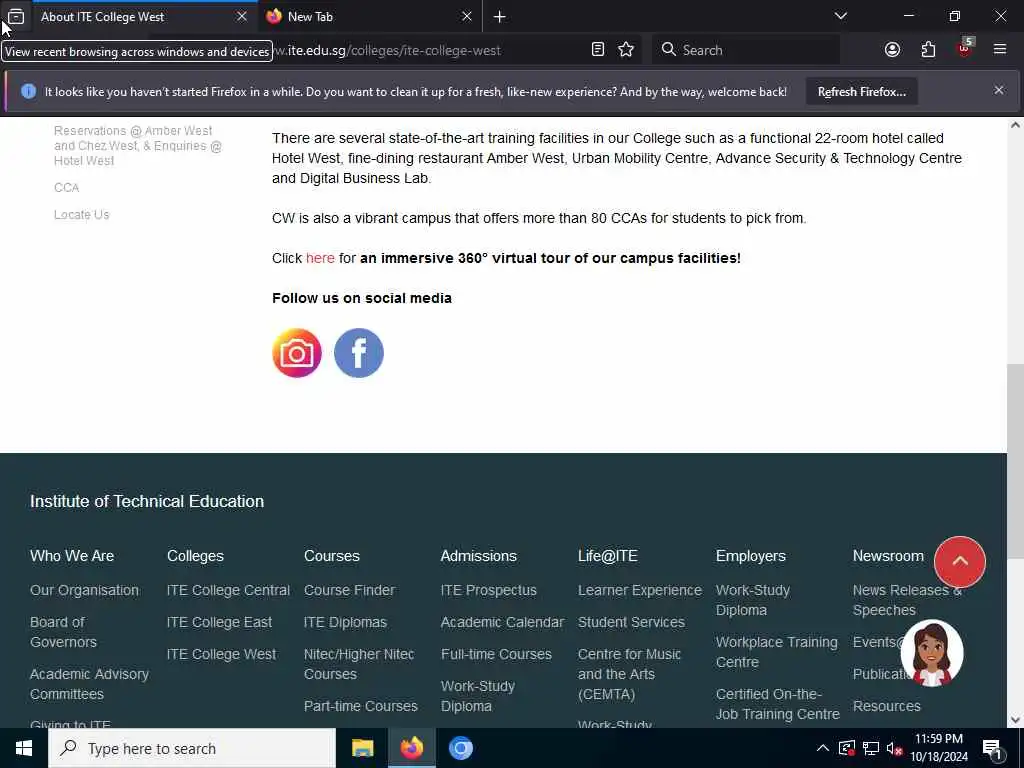Open ITE College East footer link
Image resolution: width=1024 pixels, height=768 pixels.
219,622
